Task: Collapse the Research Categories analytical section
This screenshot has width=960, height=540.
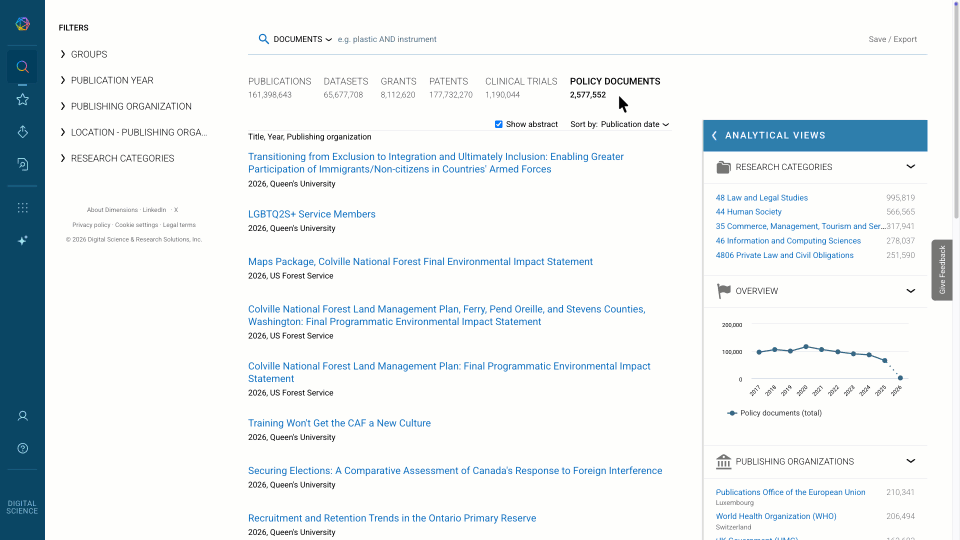Action: click(x=910, y=167)
